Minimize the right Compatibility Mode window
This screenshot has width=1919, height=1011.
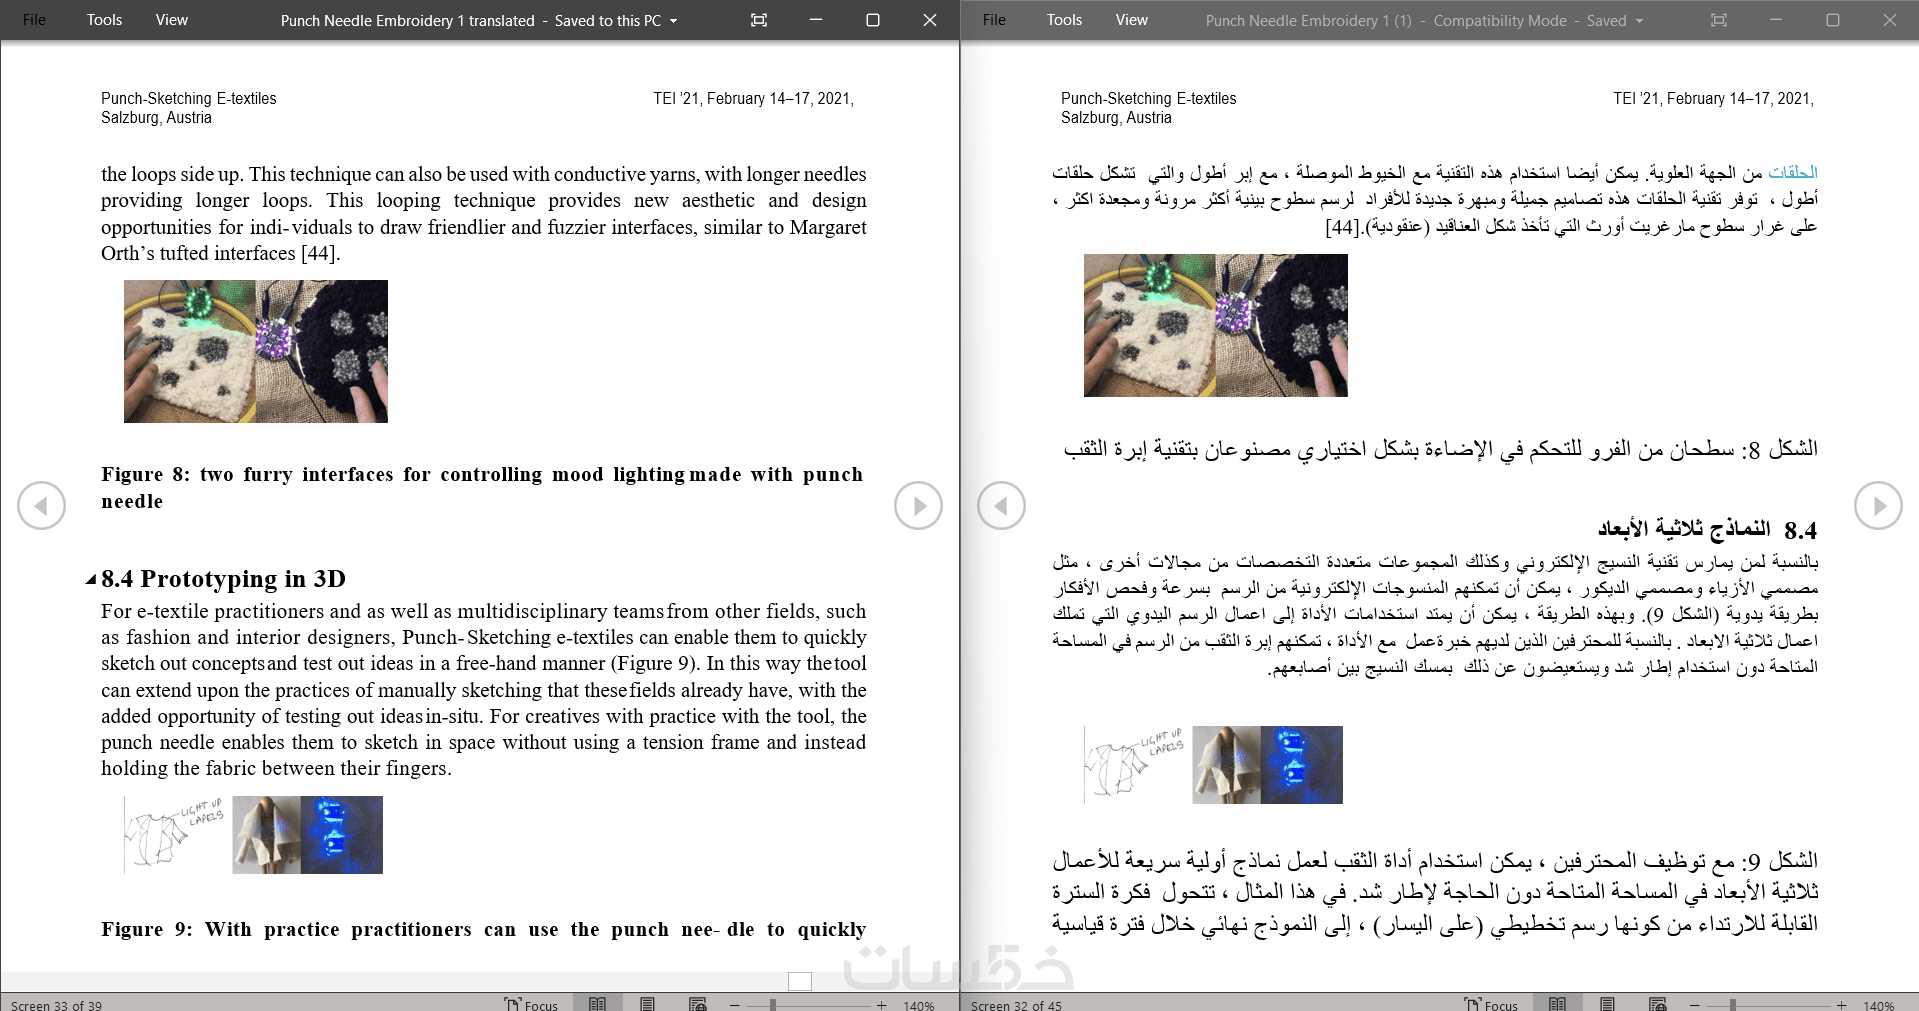(x=1776, y=20)
